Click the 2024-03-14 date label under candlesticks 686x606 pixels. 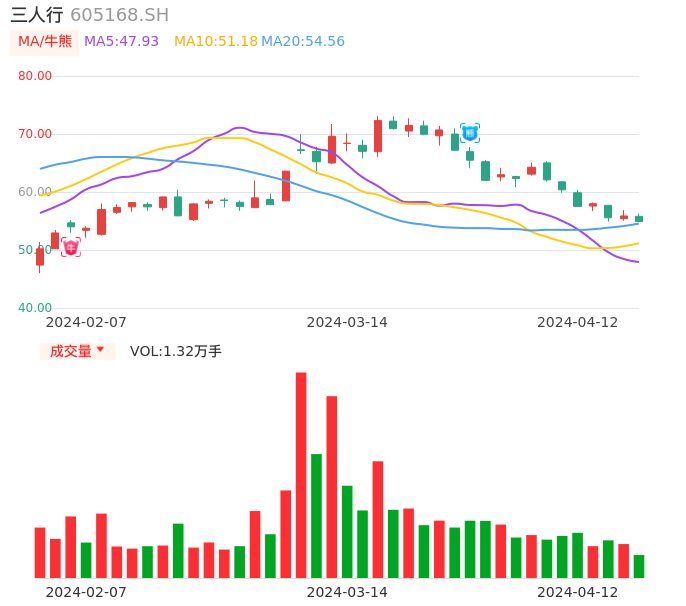point(347,322)
